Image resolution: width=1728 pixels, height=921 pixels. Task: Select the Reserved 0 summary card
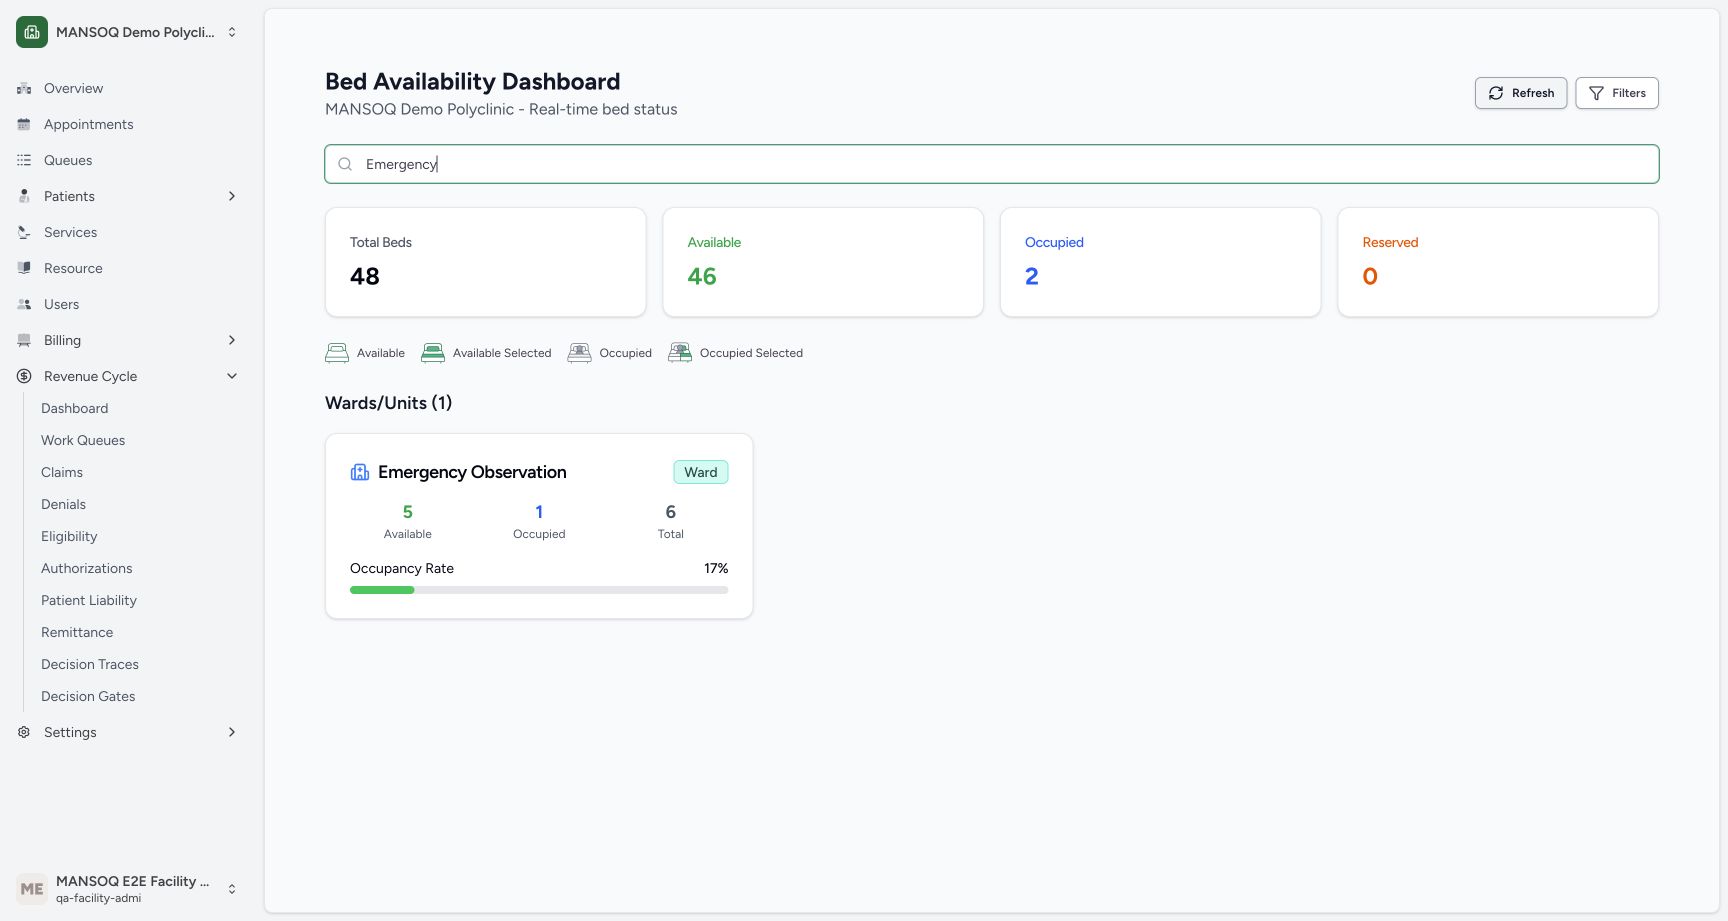click(x=1498, y=262)
